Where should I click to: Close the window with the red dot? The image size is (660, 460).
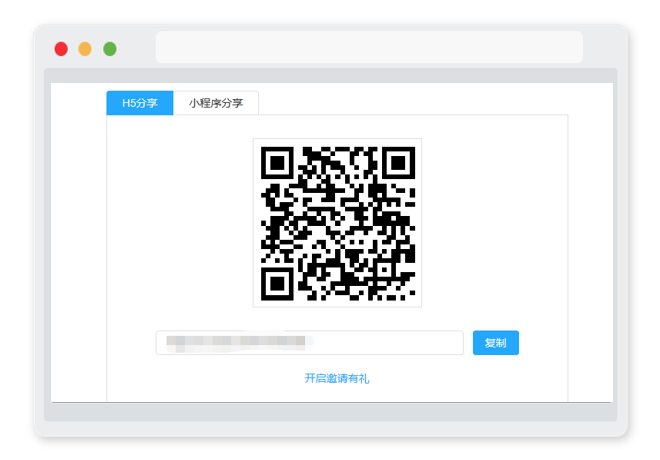pyautogui.click(x=61, y=49)
